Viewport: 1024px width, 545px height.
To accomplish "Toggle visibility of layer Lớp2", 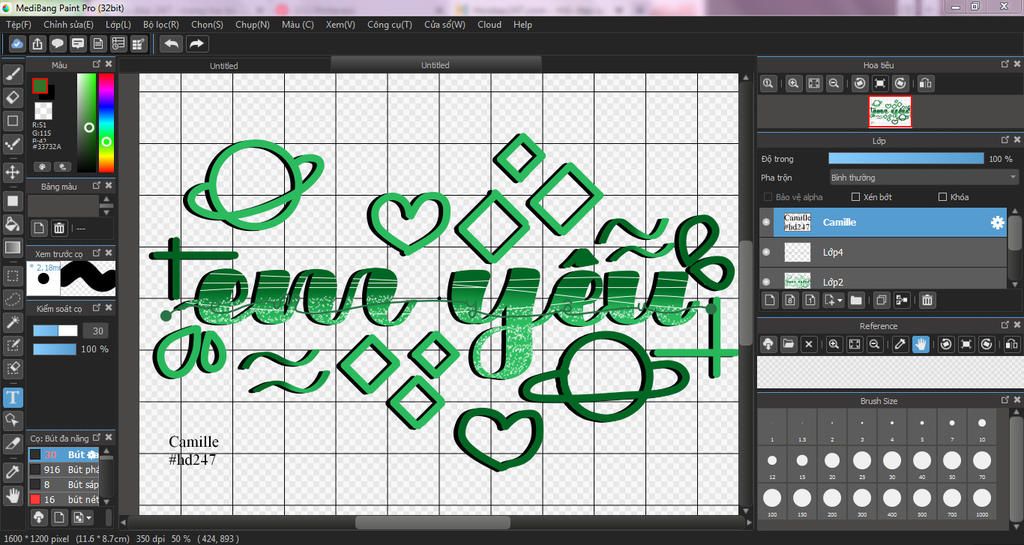I will coord(766,281).
